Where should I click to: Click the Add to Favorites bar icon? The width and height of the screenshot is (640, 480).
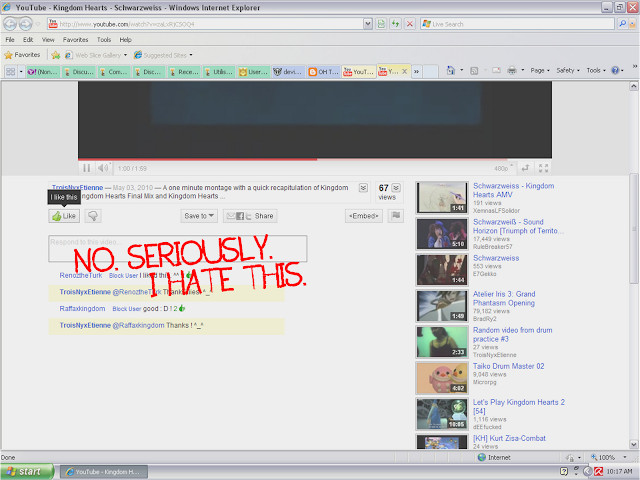pos(56,55)
